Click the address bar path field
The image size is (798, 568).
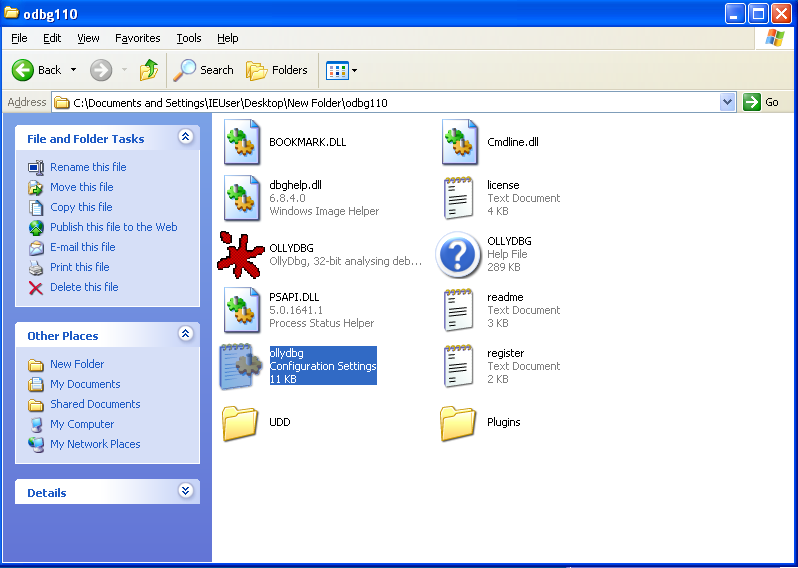tap(387, 102)
